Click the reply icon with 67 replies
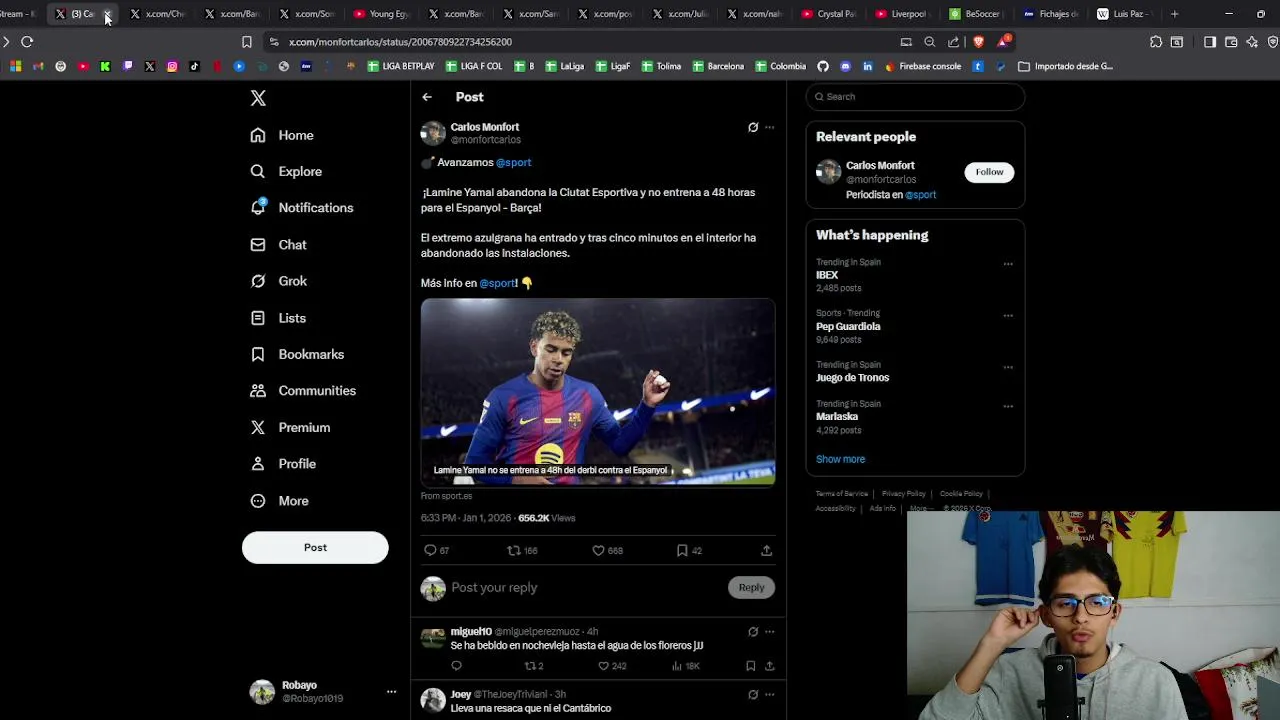This screenshot has width=1280, height=720. (x=430, y=550)
